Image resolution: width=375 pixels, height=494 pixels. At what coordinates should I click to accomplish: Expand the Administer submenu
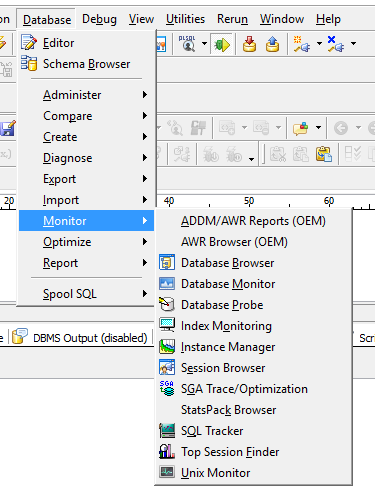[87, 95]
